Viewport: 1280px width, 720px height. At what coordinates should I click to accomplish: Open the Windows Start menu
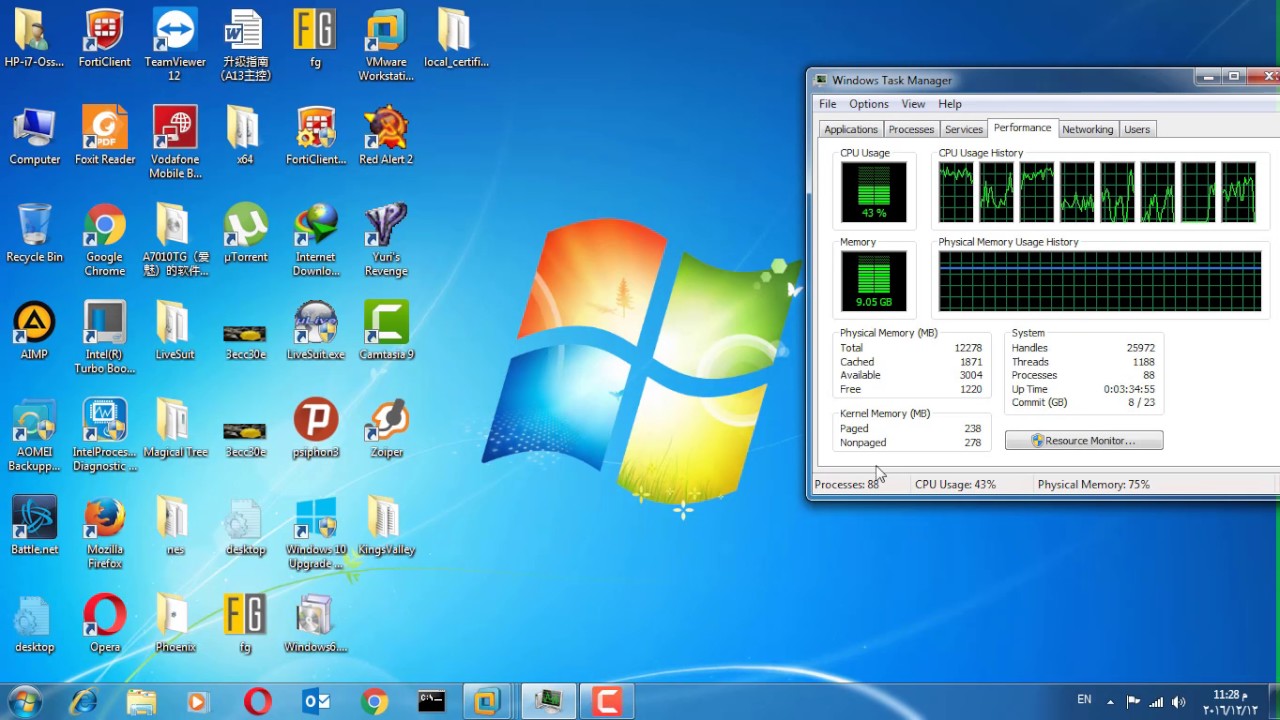click(x=24, y=702)
